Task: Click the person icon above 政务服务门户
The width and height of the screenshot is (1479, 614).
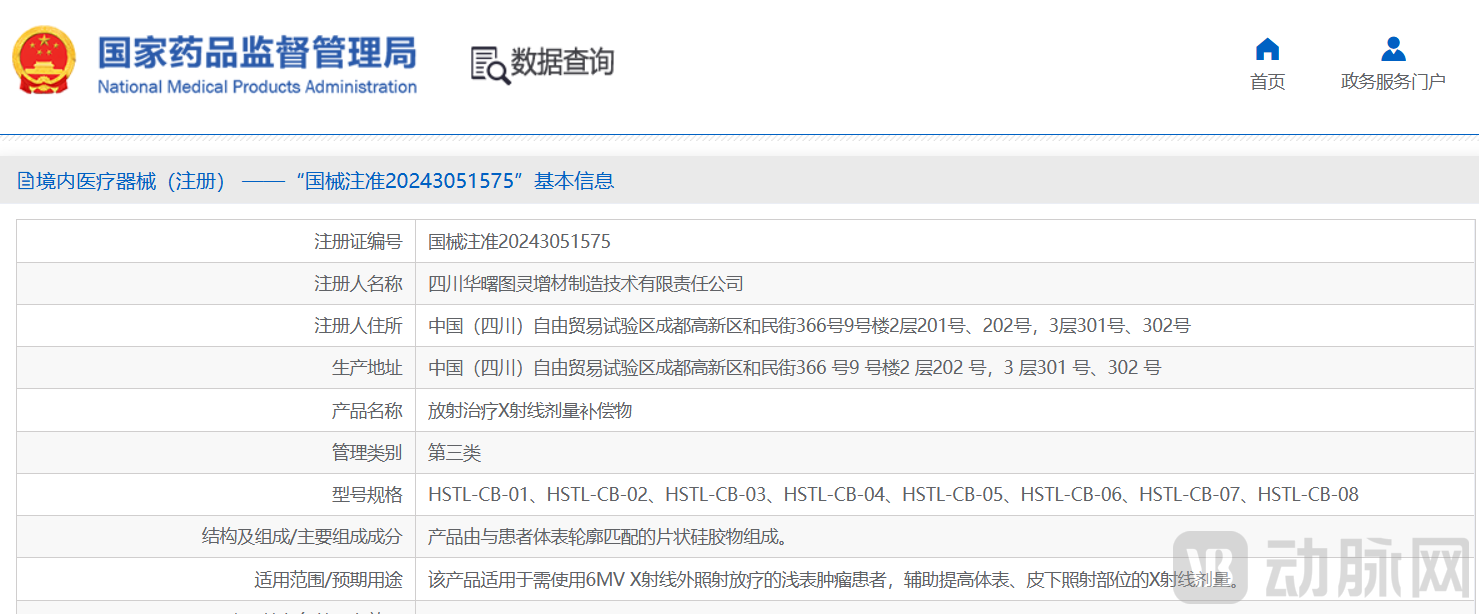Action: 1391,47
